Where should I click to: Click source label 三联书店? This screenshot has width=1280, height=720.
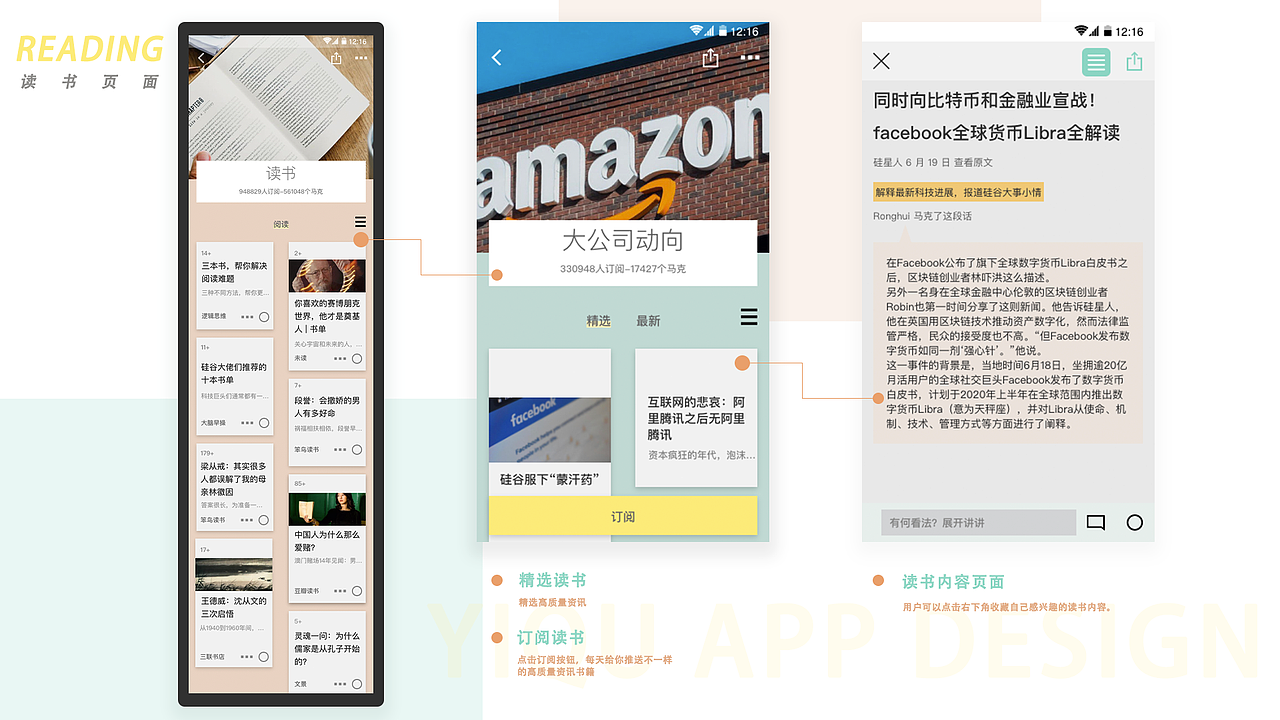[x=213, y=657]
